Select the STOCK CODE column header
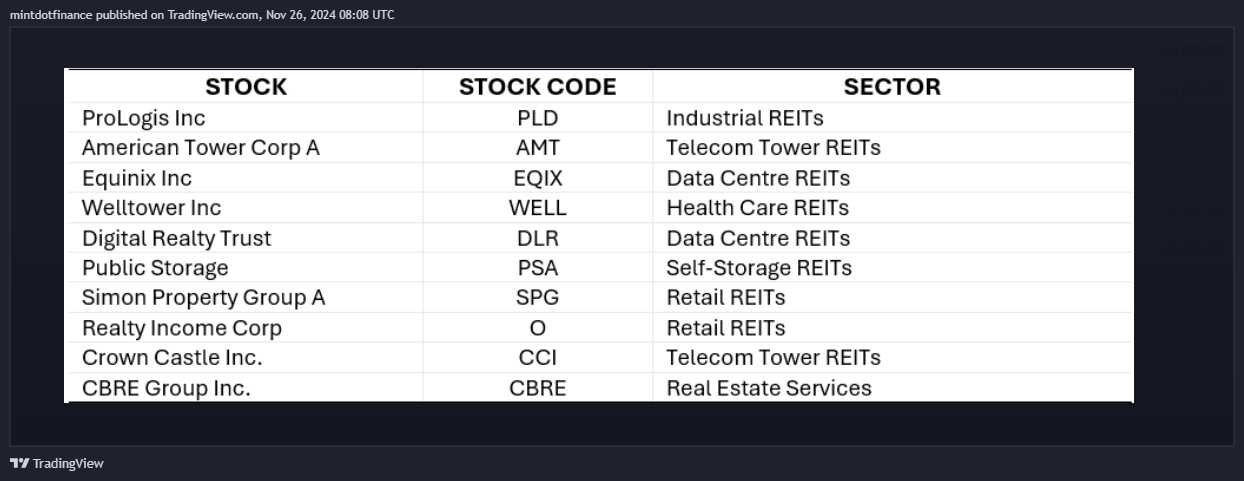The image size is (1244, 481). [538, 87]
